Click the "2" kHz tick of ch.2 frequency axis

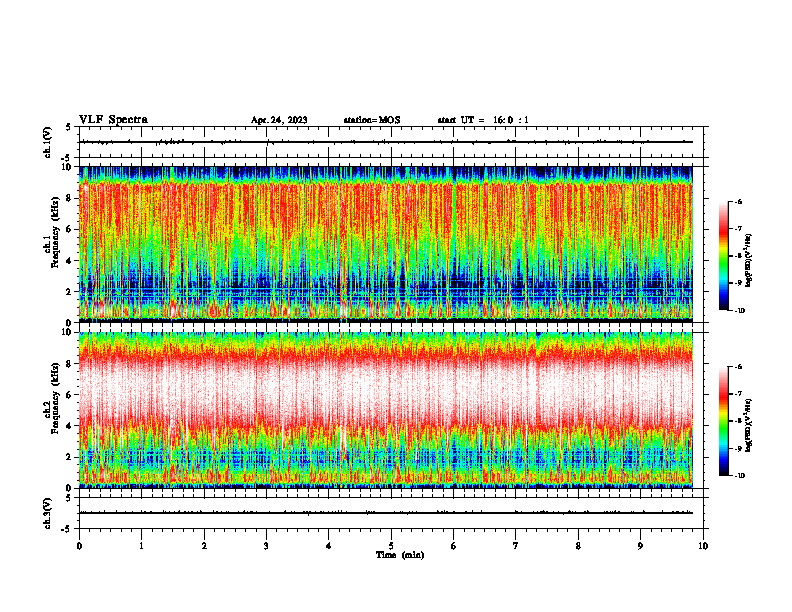pyautogui.click(x=70, y=457)
